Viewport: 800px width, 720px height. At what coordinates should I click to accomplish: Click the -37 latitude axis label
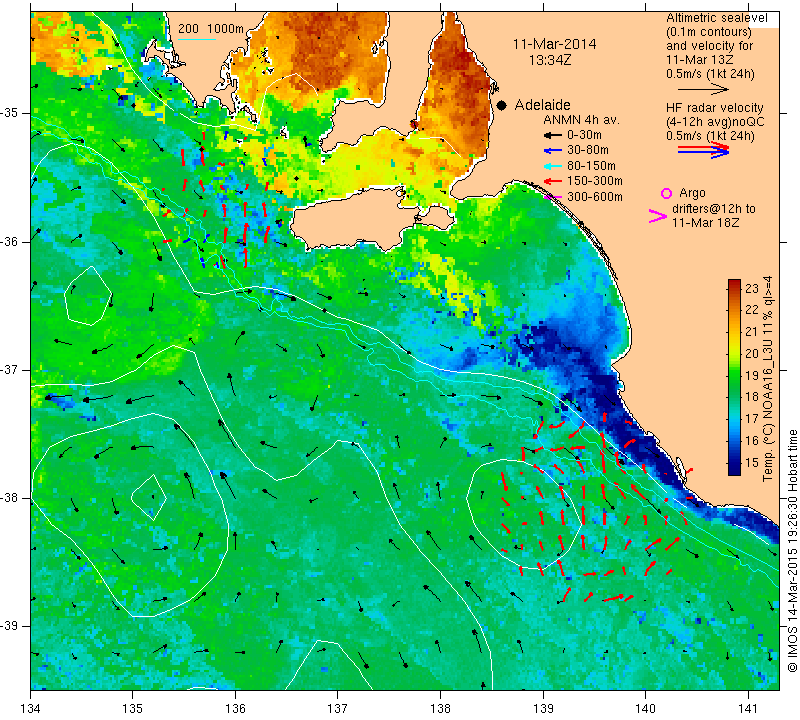[9, 369]
